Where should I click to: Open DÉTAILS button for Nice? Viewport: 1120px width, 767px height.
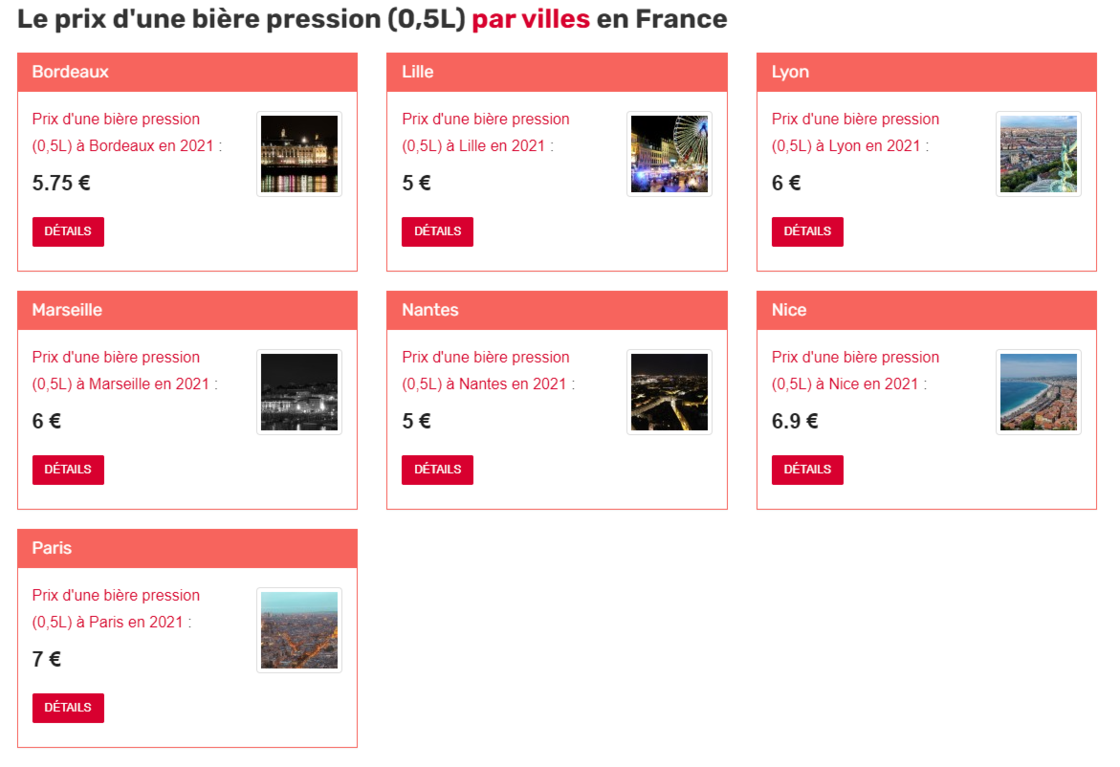click(807, 469)
